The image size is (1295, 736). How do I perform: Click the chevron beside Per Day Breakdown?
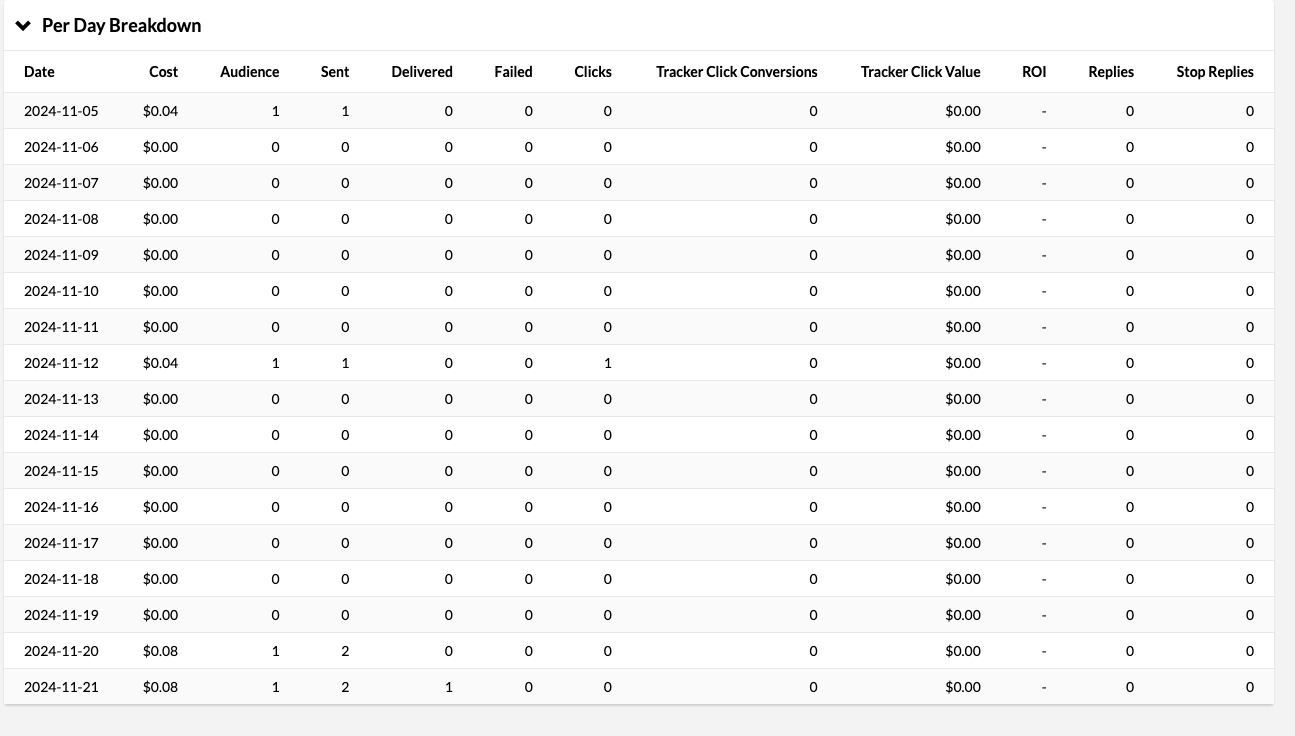(x=23, y=26)
